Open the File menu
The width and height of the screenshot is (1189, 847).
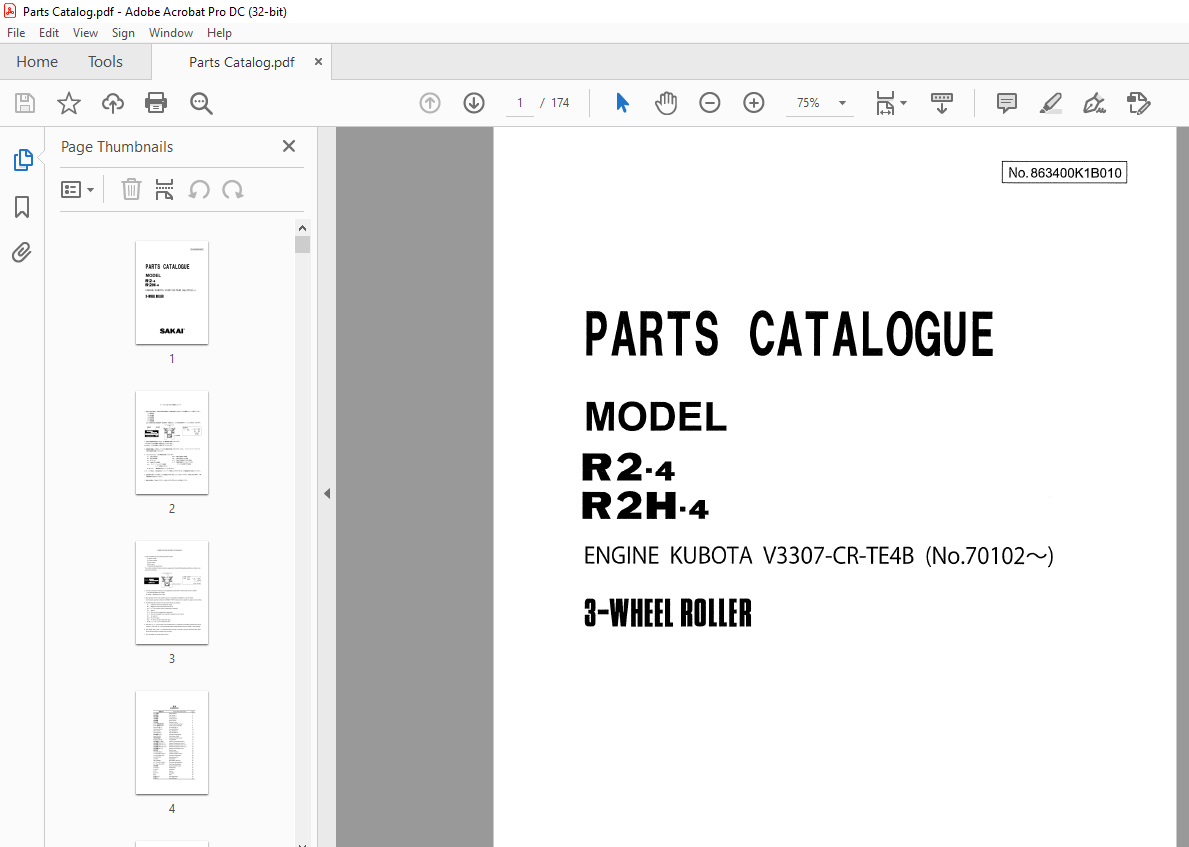(x=16, y=33)
